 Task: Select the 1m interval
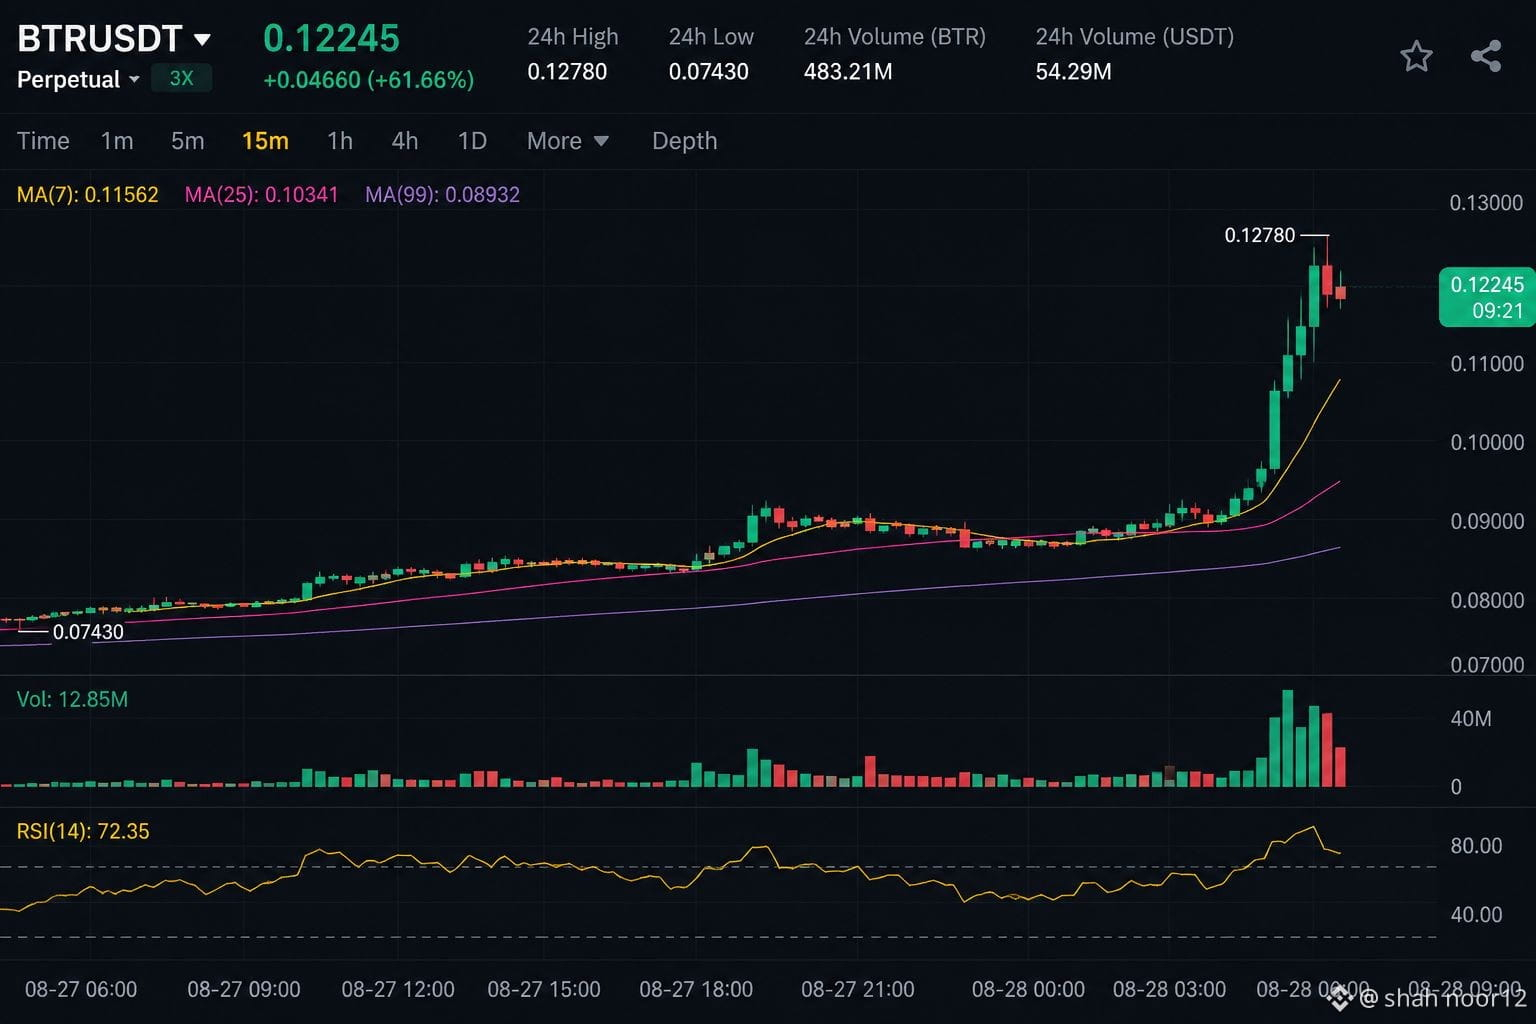point(117,141)
